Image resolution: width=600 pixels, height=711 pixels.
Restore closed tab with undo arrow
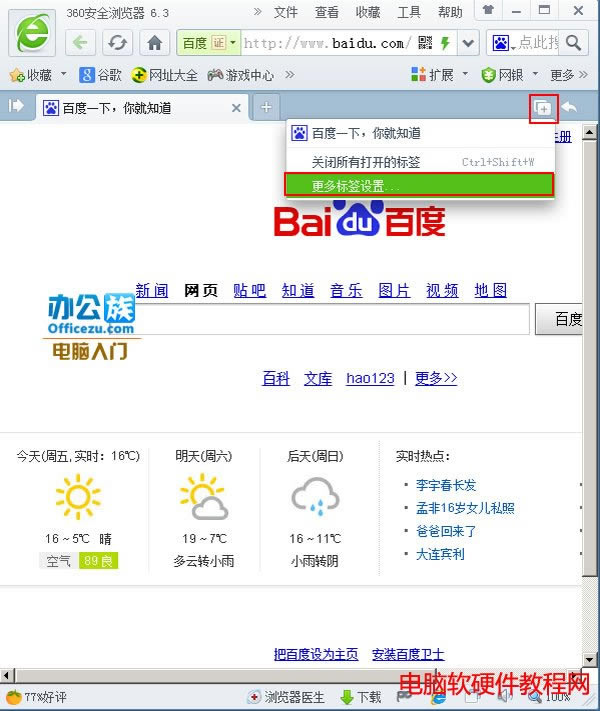point(570,107)
